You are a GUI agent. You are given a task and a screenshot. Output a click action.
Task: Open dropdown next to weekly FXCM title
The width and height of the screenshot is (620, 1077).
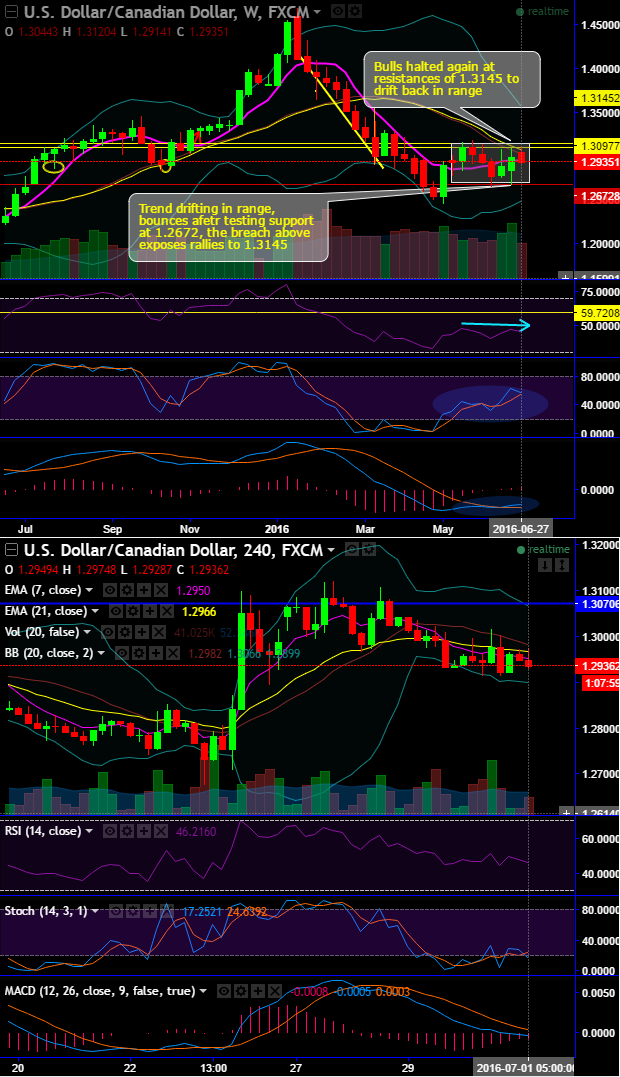coord(317,12)
